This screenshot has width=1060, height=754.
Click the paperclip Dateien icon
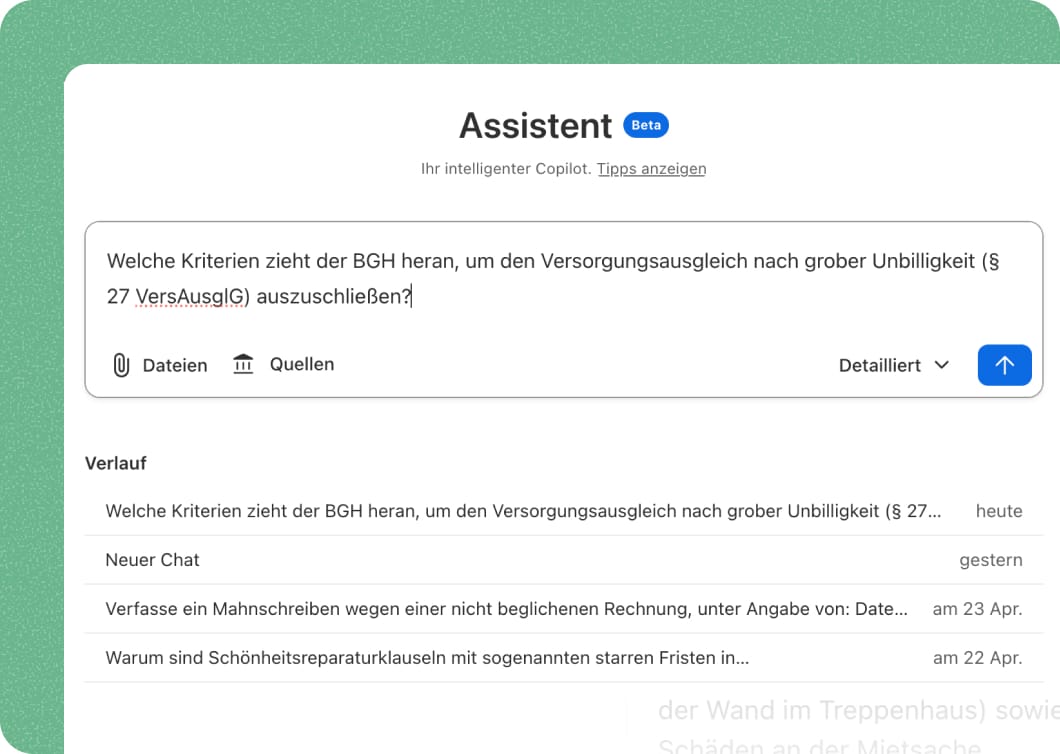pos(121,365)
